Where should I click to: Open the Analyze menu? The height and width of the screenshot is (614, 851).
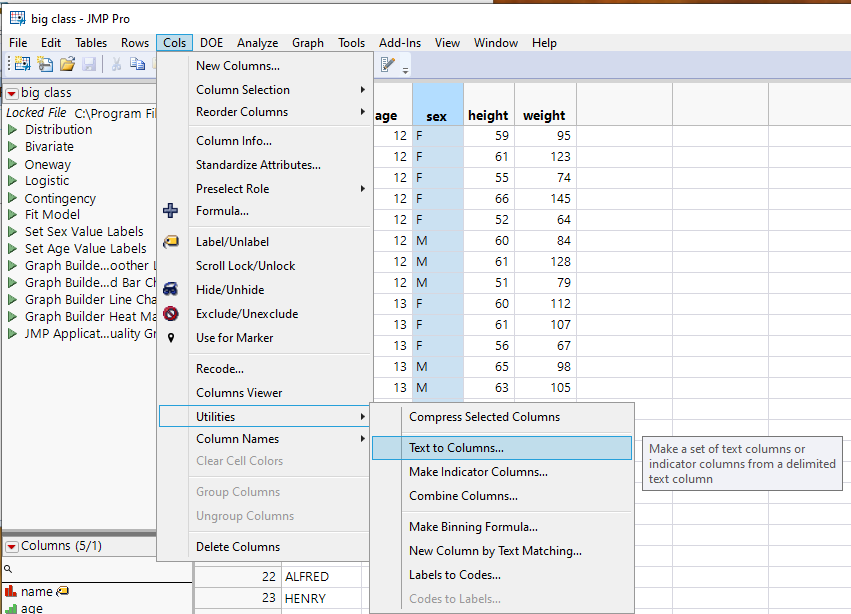click(257, 43)
